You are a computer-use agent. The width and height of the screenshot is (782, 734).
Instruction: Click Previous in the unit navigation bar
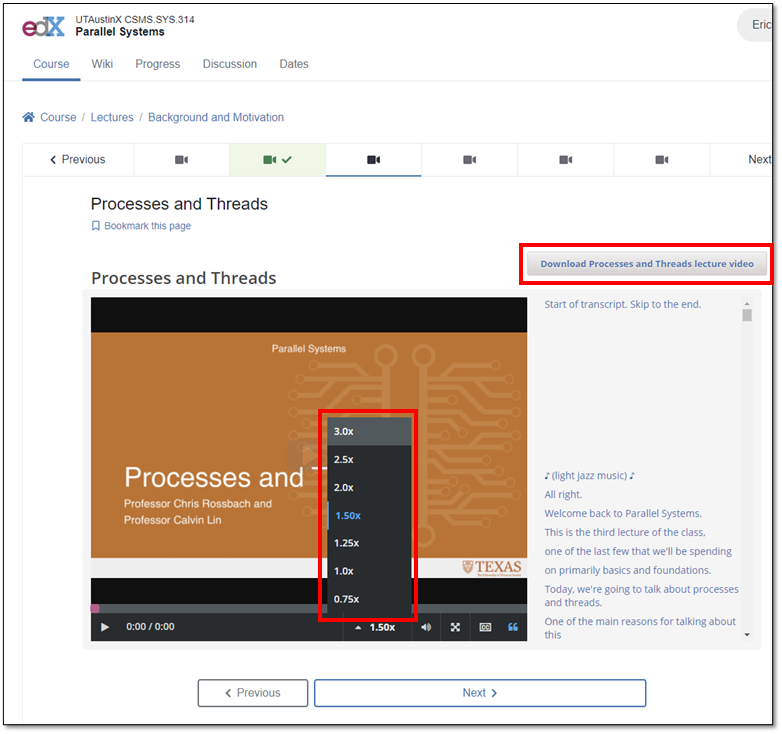[78, 160]
